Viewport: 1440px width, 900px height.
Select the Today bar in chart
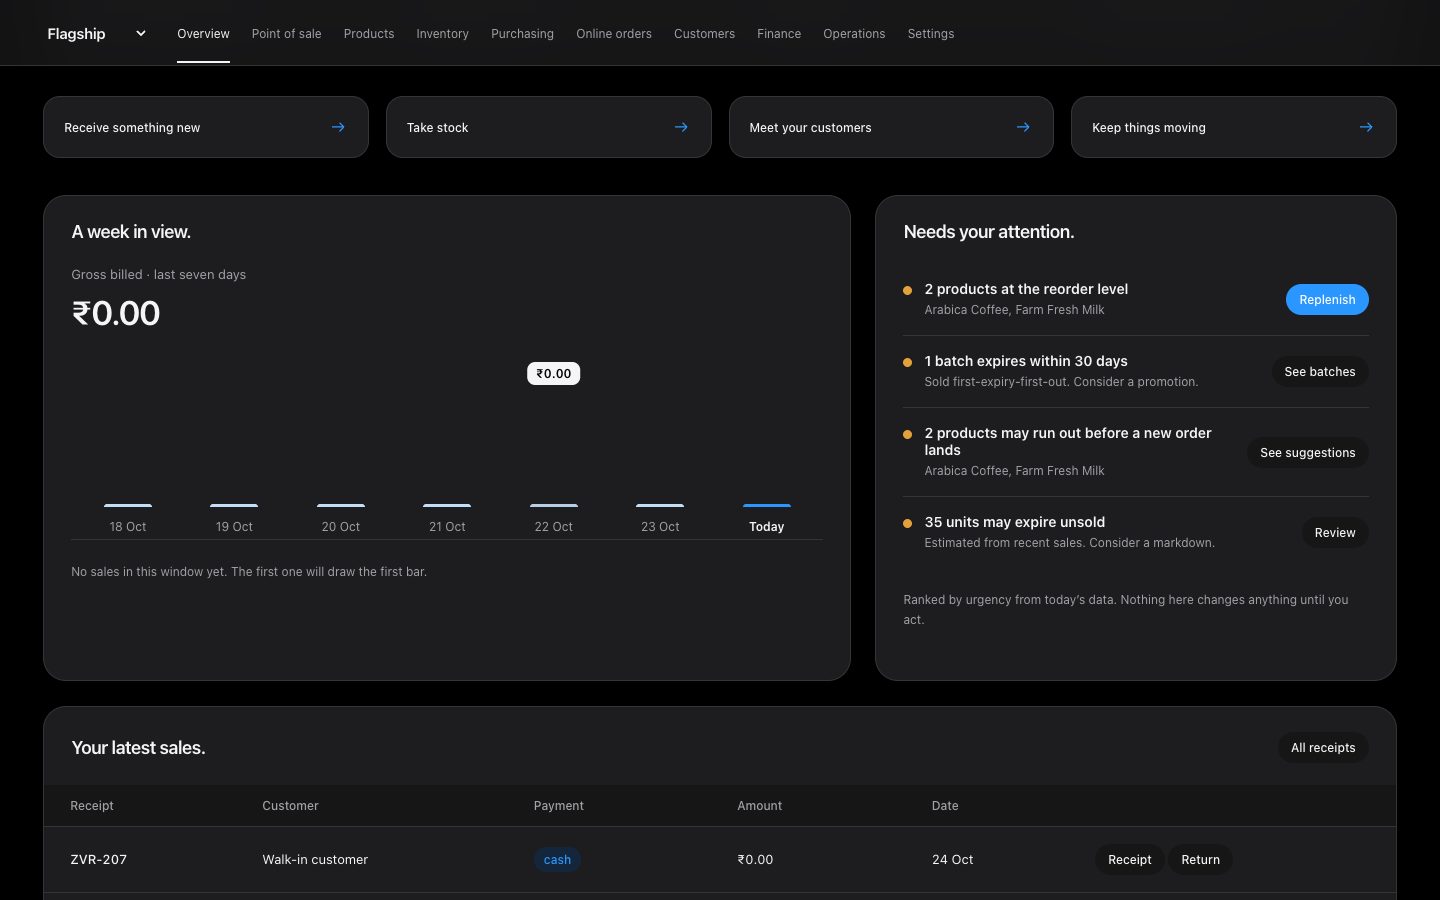click(767, 505)
